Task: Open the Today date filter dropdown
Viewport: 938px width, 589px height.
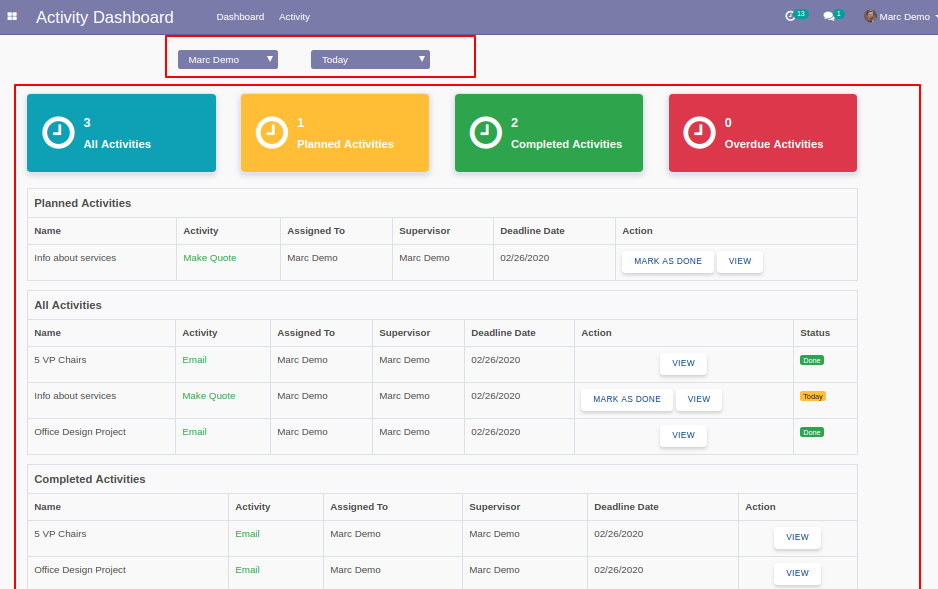Action: [x=370, y=59]
